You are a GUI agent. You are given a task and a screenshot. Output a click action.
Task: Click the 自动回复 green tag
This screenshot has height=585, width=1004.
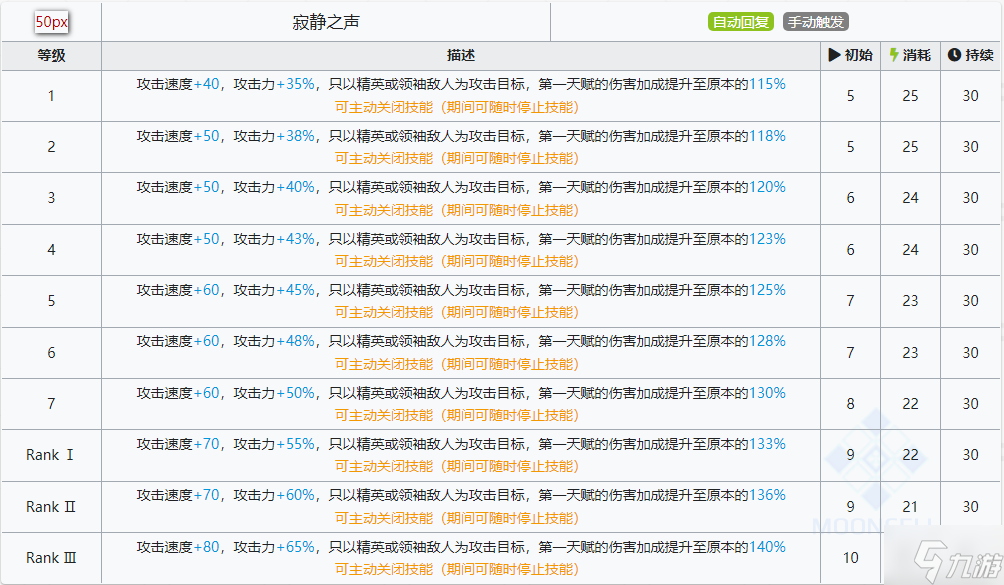[741, 22]
